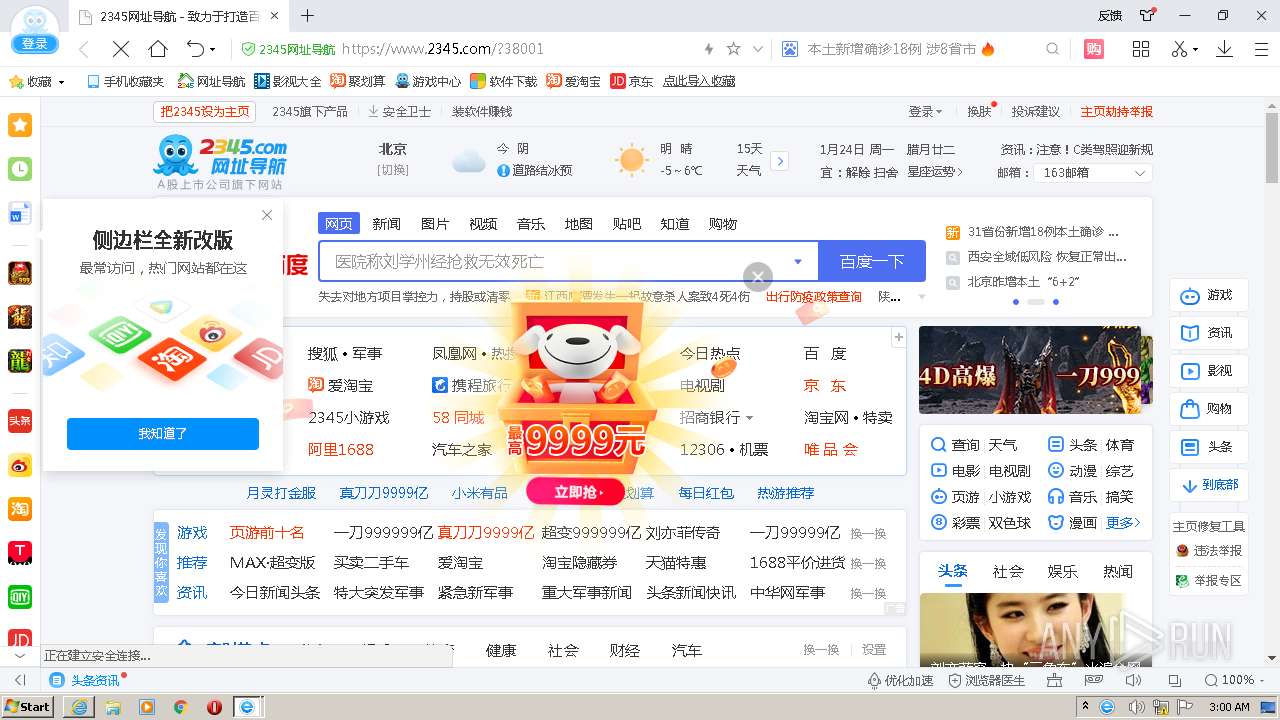The image size is (1280, 720).
Task: Open the Taobao icon in sidebar
Action: (20, 509)
